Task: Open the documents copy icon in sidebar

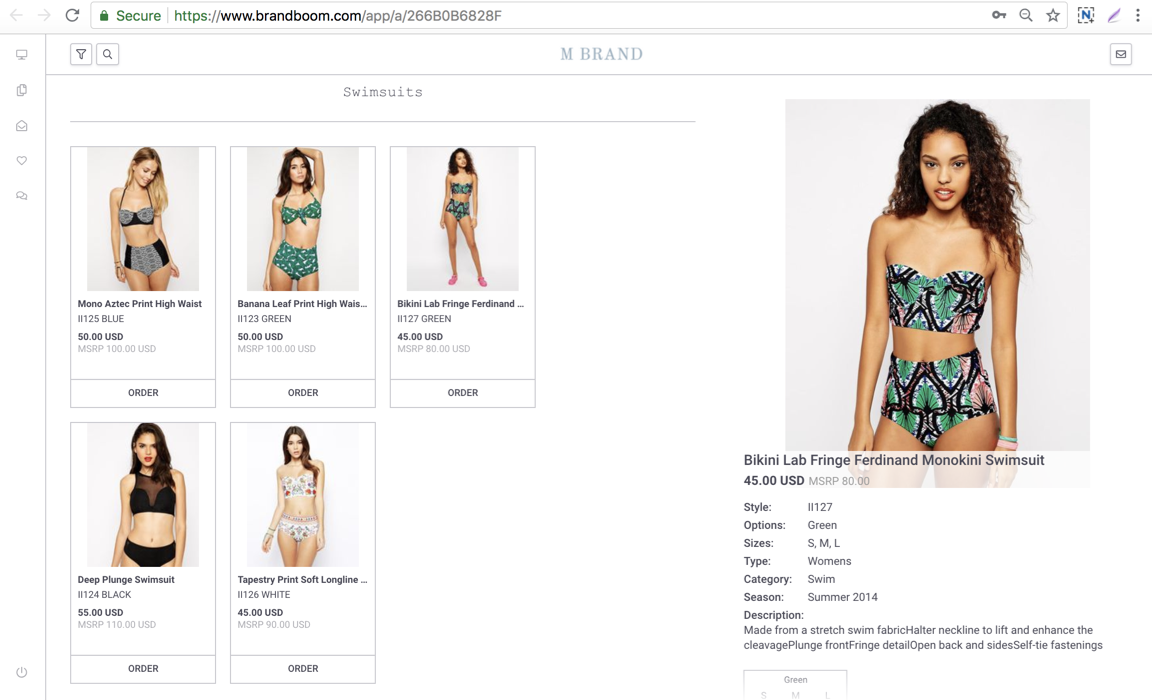Action: tap(22, 90)
